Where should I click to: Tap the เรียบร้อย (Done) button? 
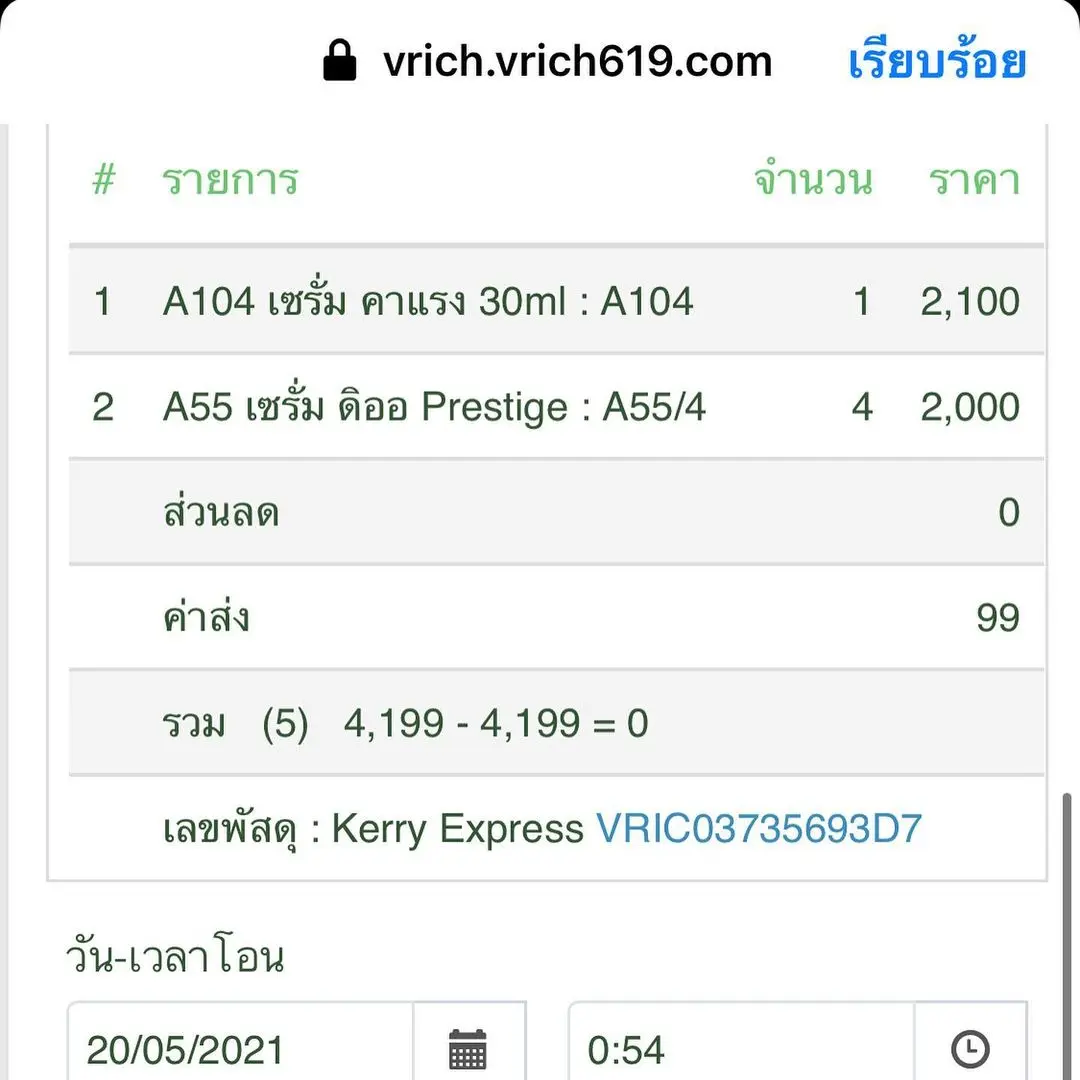click(x=937, y=62)
